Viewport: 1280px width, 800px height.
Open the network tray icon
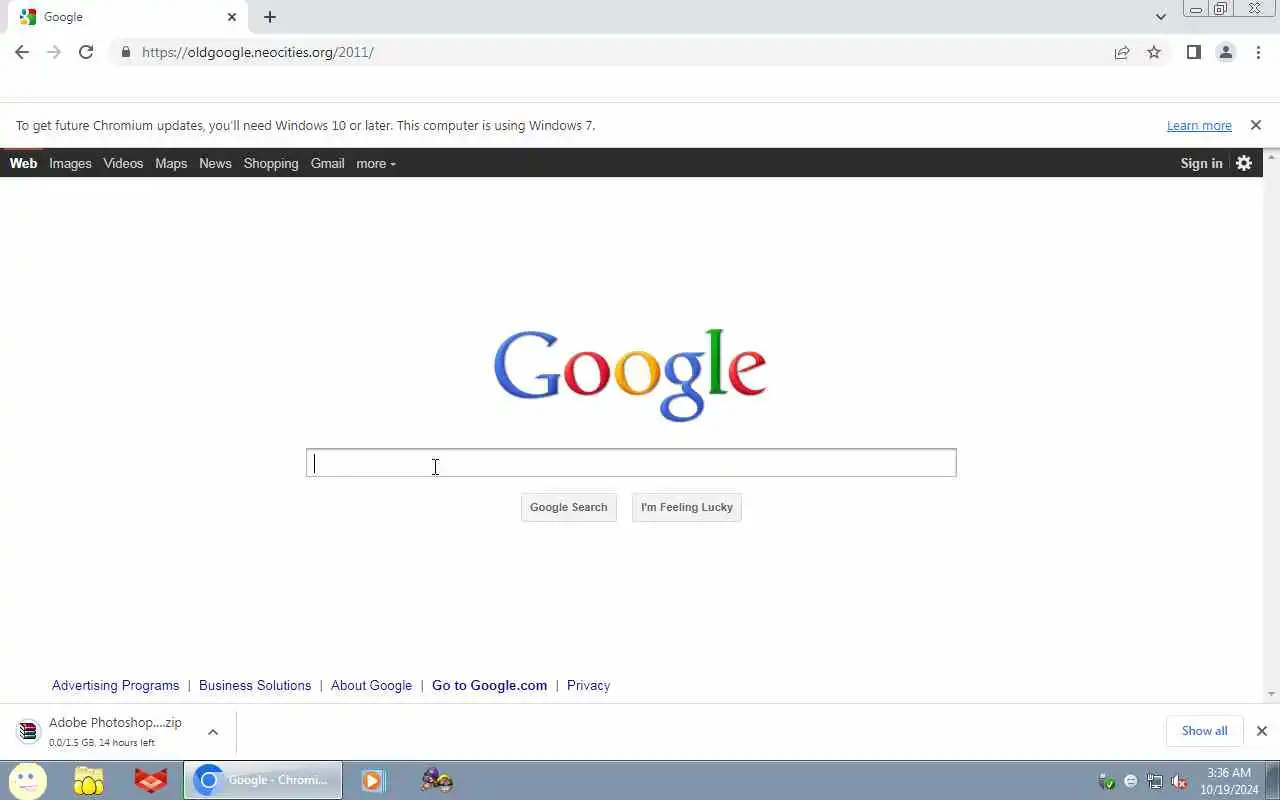coord(1155,781)
